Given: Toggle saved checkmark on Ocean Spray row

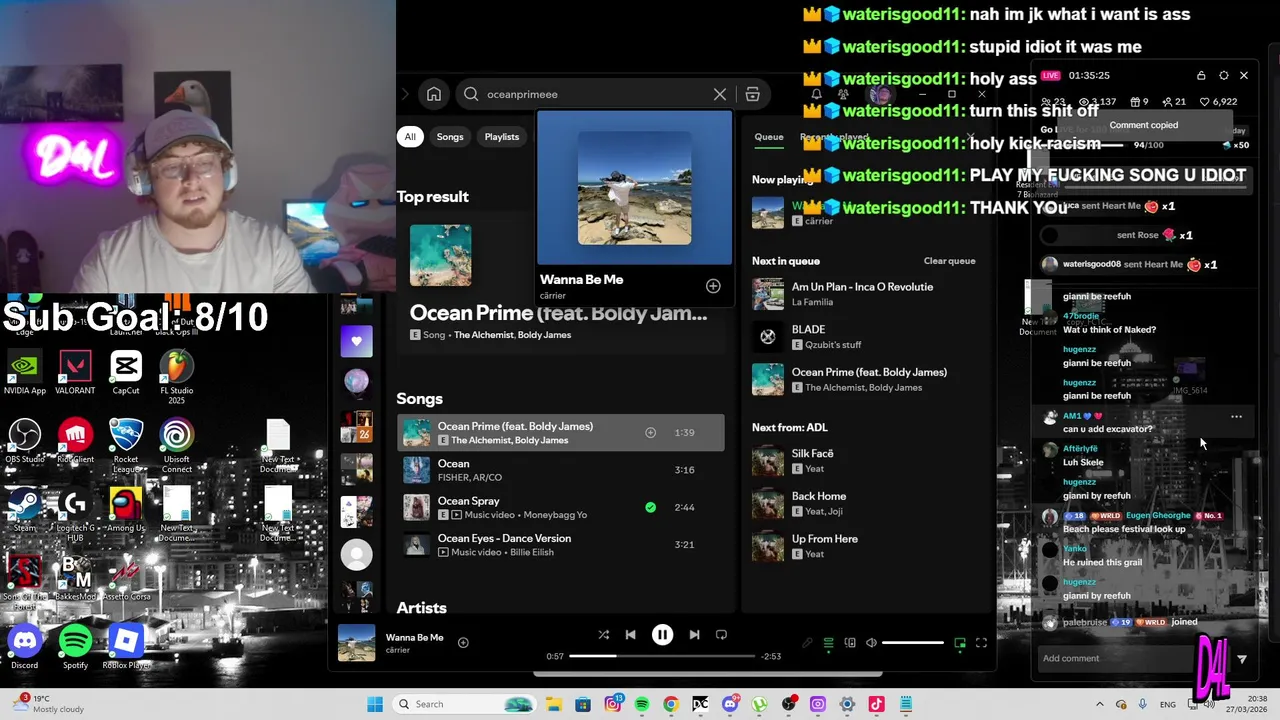Looking at the screenshot, I should [650, 507].
